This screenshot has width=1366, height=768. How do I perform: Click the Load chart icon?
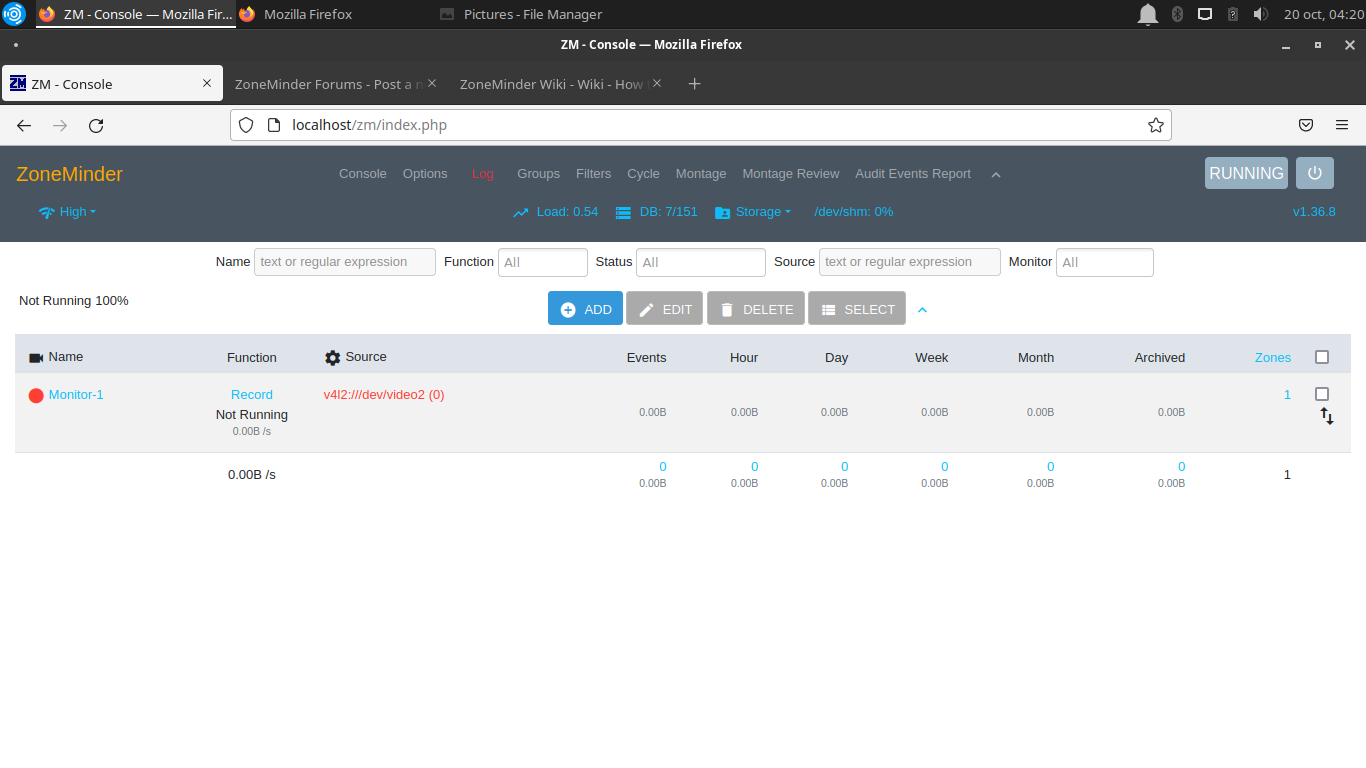click(x=521, y=212)
